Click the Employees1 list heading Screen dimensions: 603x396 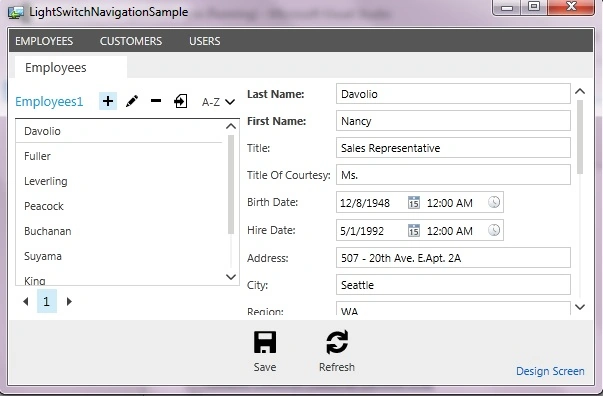(49, 101)
